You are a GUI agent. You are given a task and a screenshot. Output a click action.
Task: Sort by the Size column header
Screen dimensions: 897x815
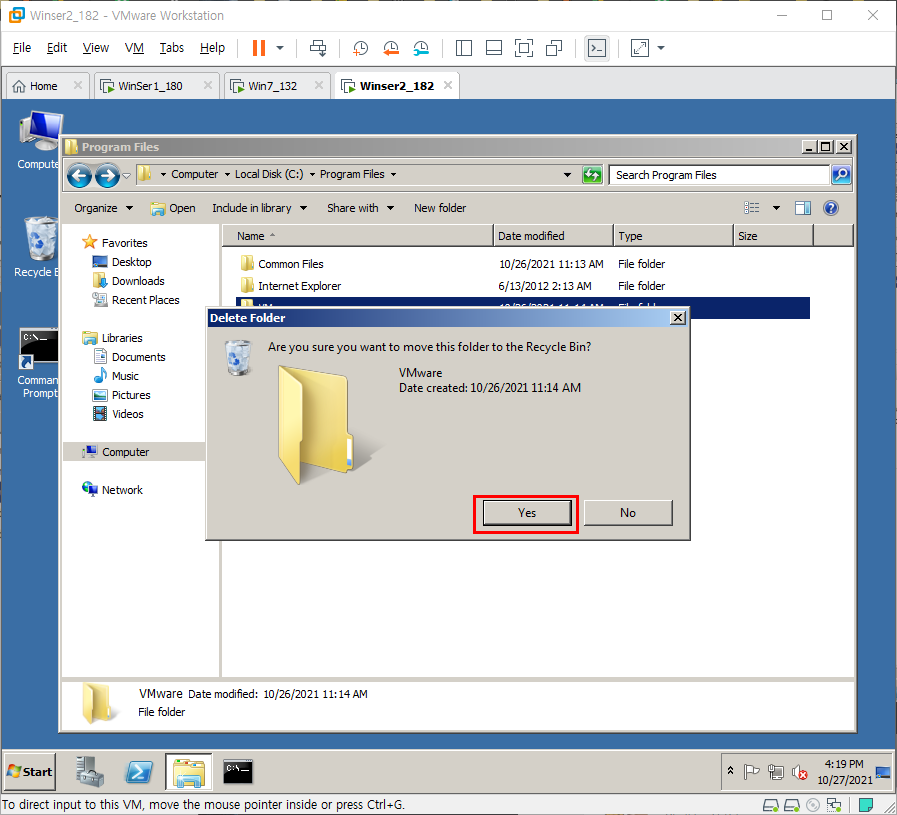[x=773, y=236]
